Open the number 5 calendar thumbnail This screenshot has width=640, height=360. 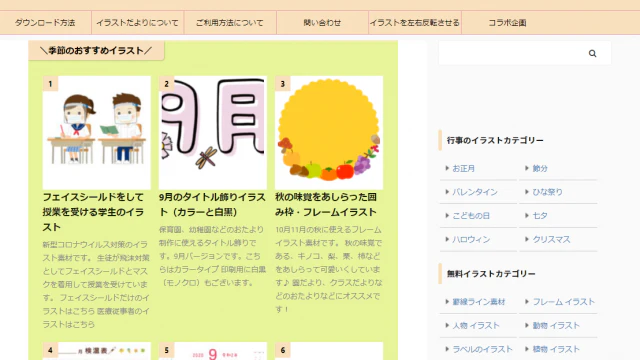213,351
